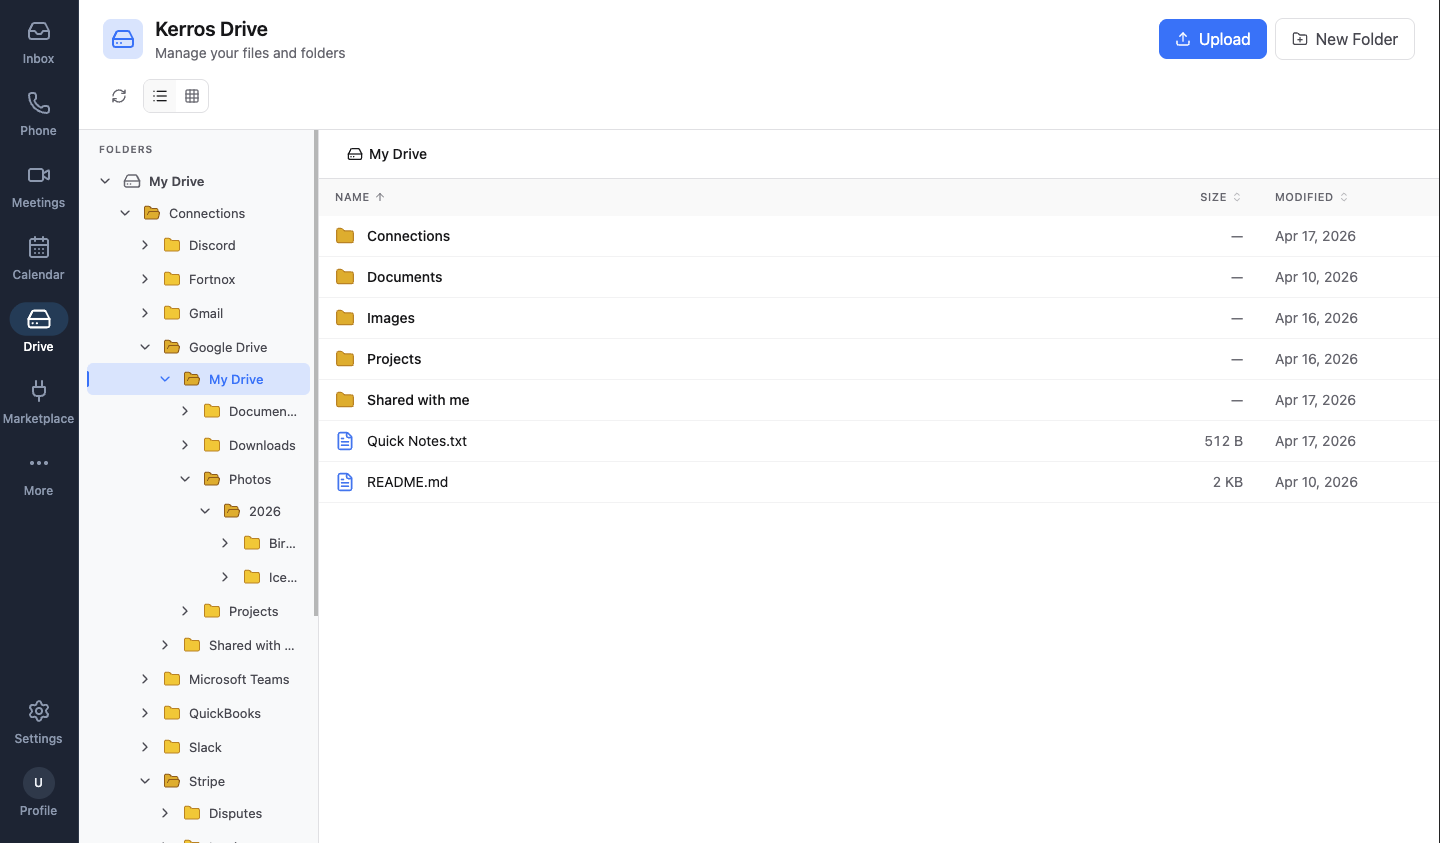Viewport: 1440px width, 843px height.
Task: Click the refresh icon above the folder tree
Action: click(119, 95)
